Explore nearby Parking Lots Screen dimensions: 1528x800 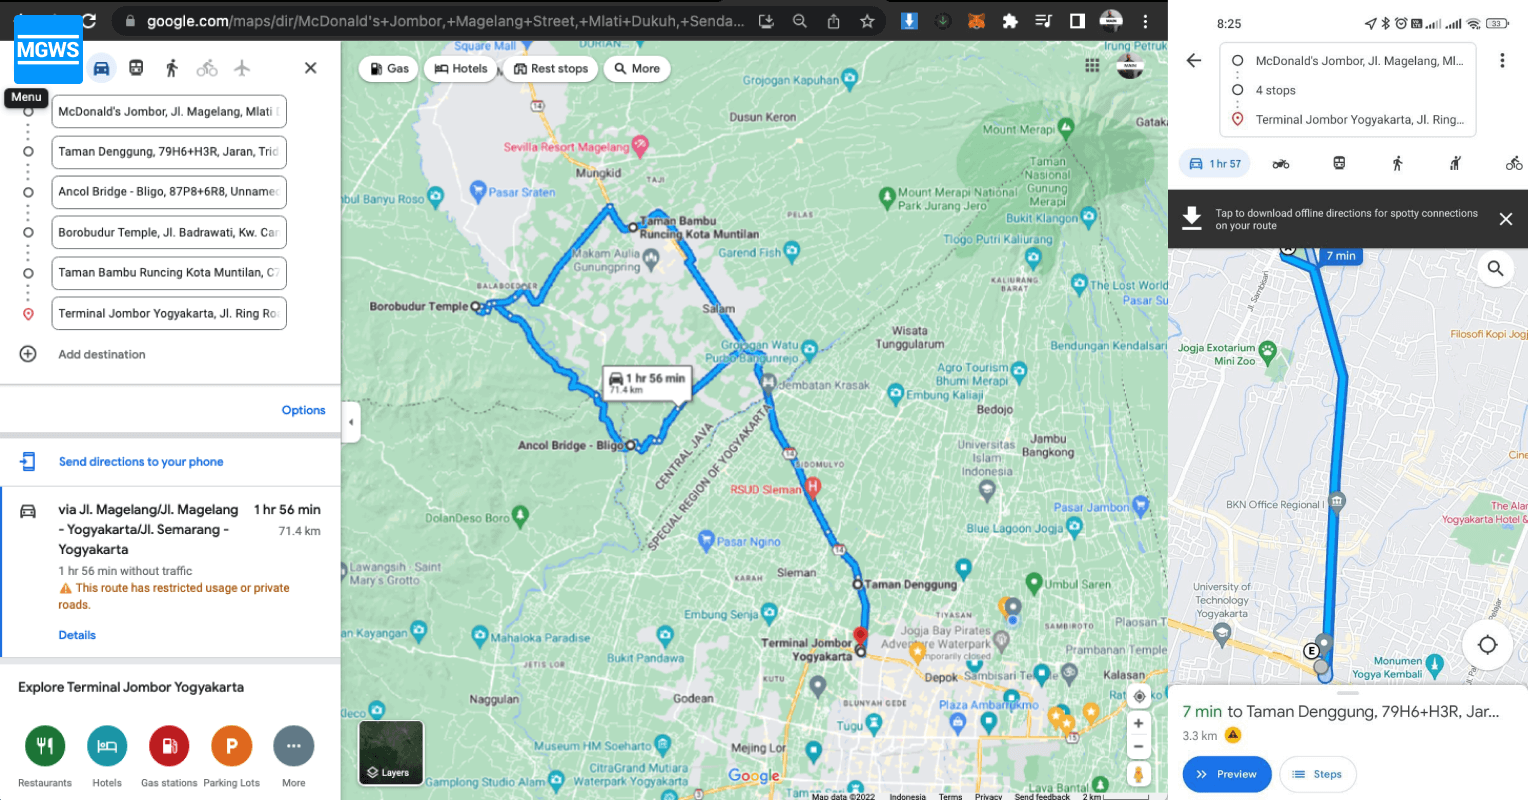pos(231,746)
